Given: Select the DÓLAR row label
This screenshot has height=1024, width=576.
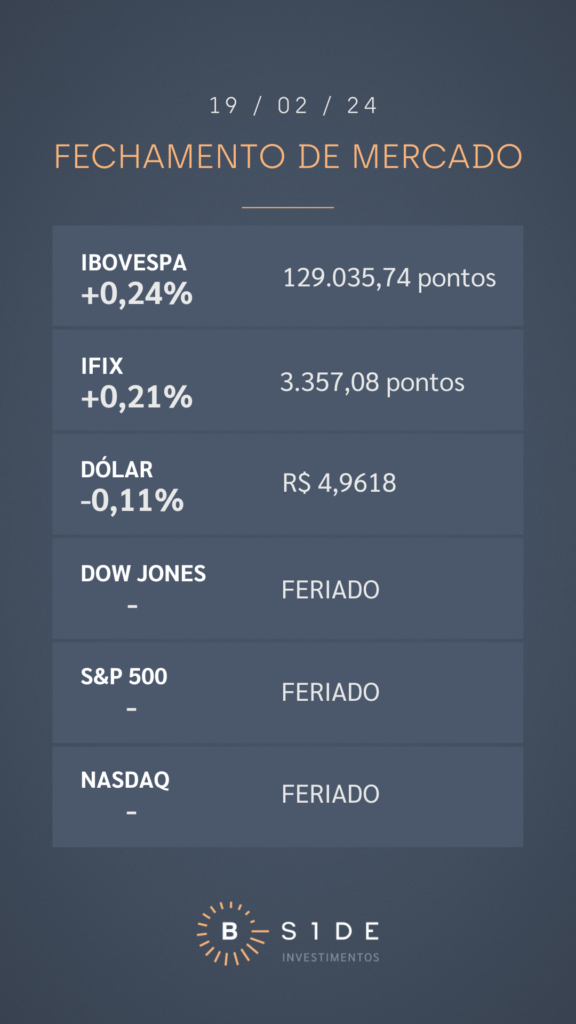Looking at the screenshot, I should [x=117, y=469].
